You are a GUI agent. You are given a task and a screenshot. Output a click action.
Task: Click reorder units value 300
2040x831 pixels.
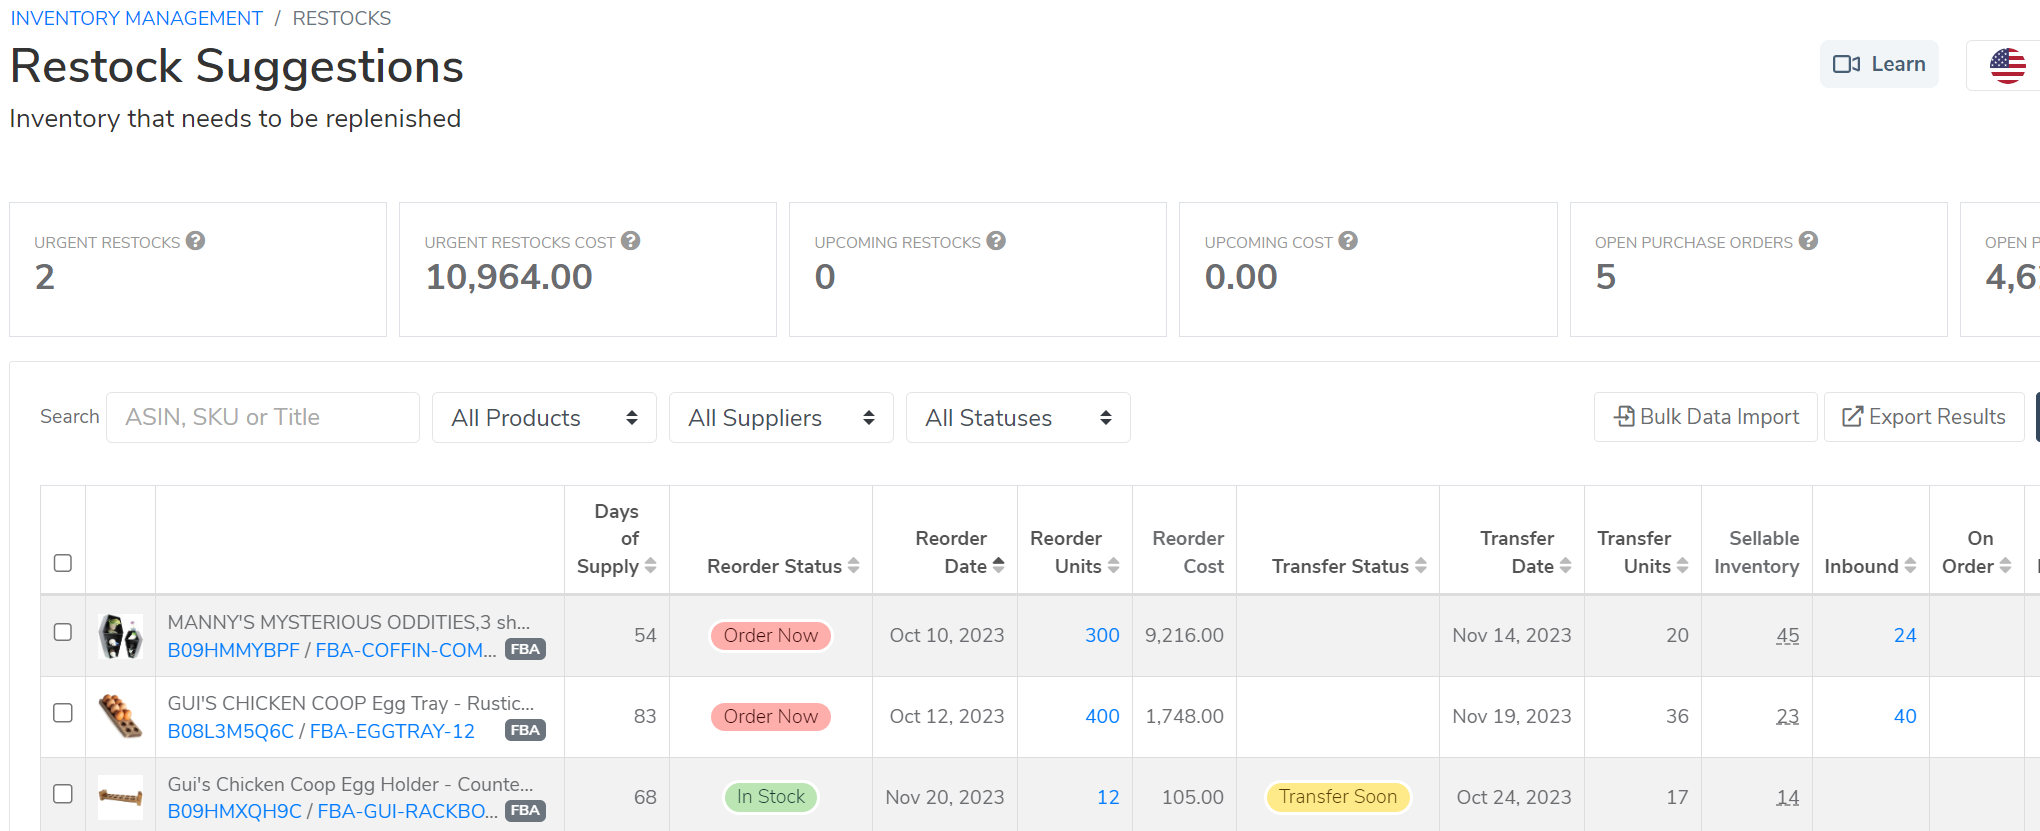(x=1102, y=635)
